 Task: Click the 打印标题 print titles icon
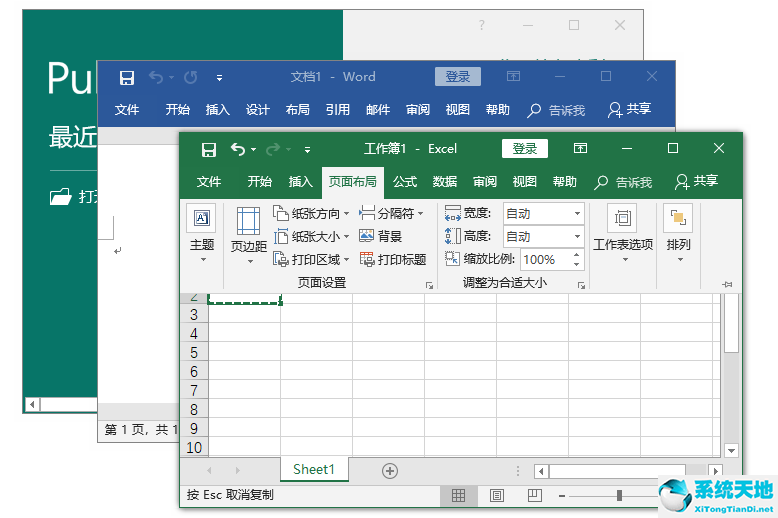click(x=367, y=259)
